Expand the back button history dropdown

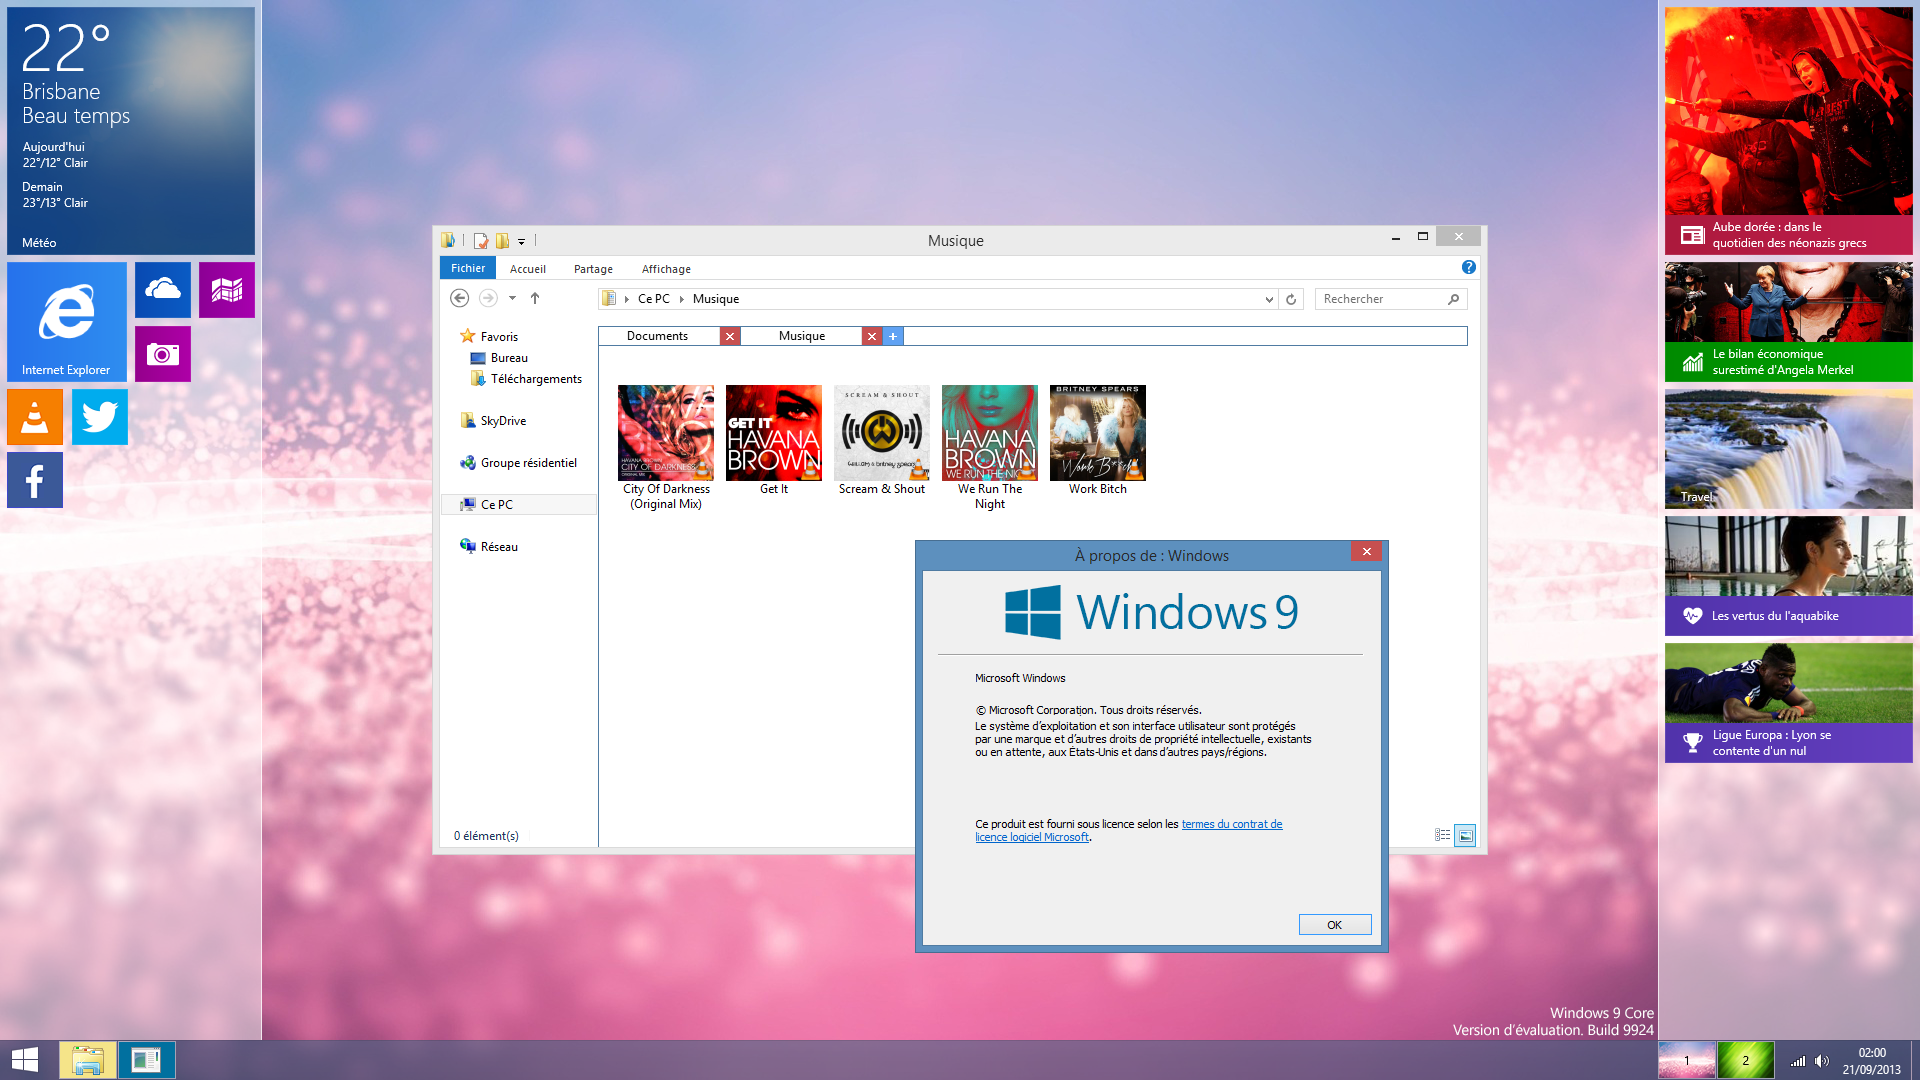pyautogui.click(x=511, y=298)
